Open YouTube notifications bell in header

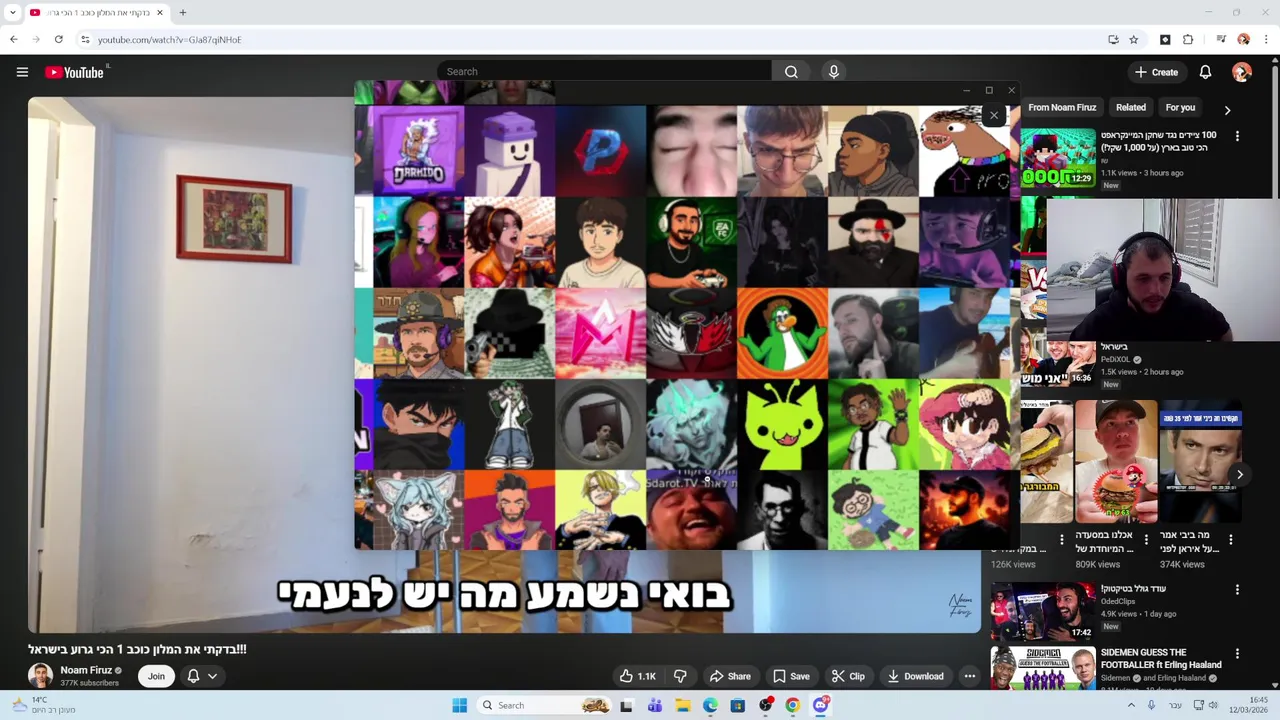coord(1205,72)
